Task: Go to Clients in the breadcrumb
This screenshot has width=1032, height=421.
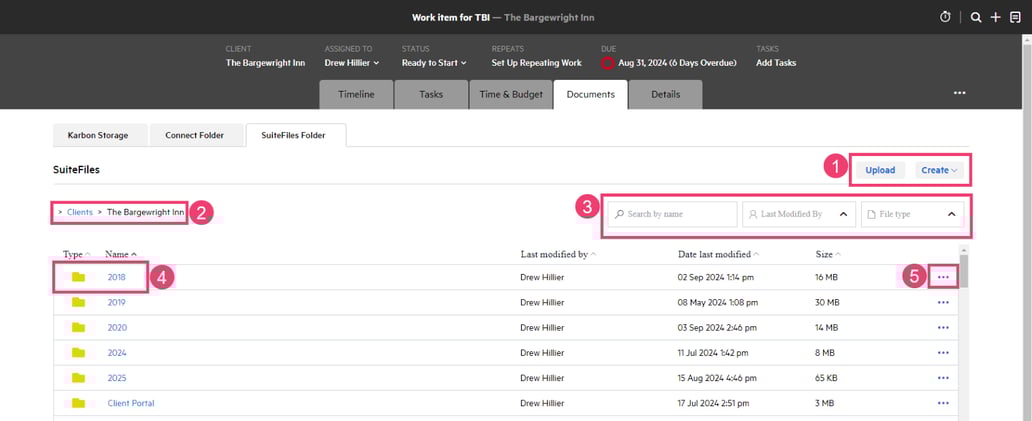Action: pyautogui.click(x=80, y=212)
